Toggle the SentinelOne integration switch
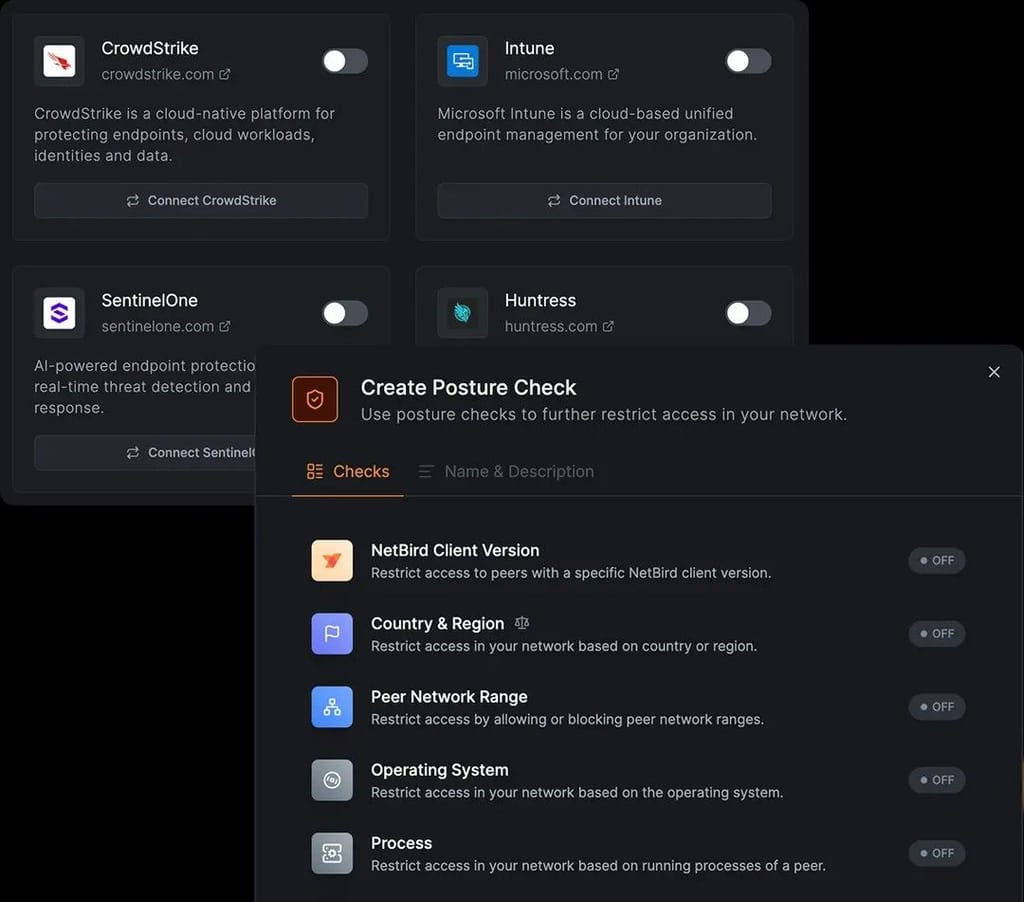The image size is (1024, 902). [x=345, y=313]
